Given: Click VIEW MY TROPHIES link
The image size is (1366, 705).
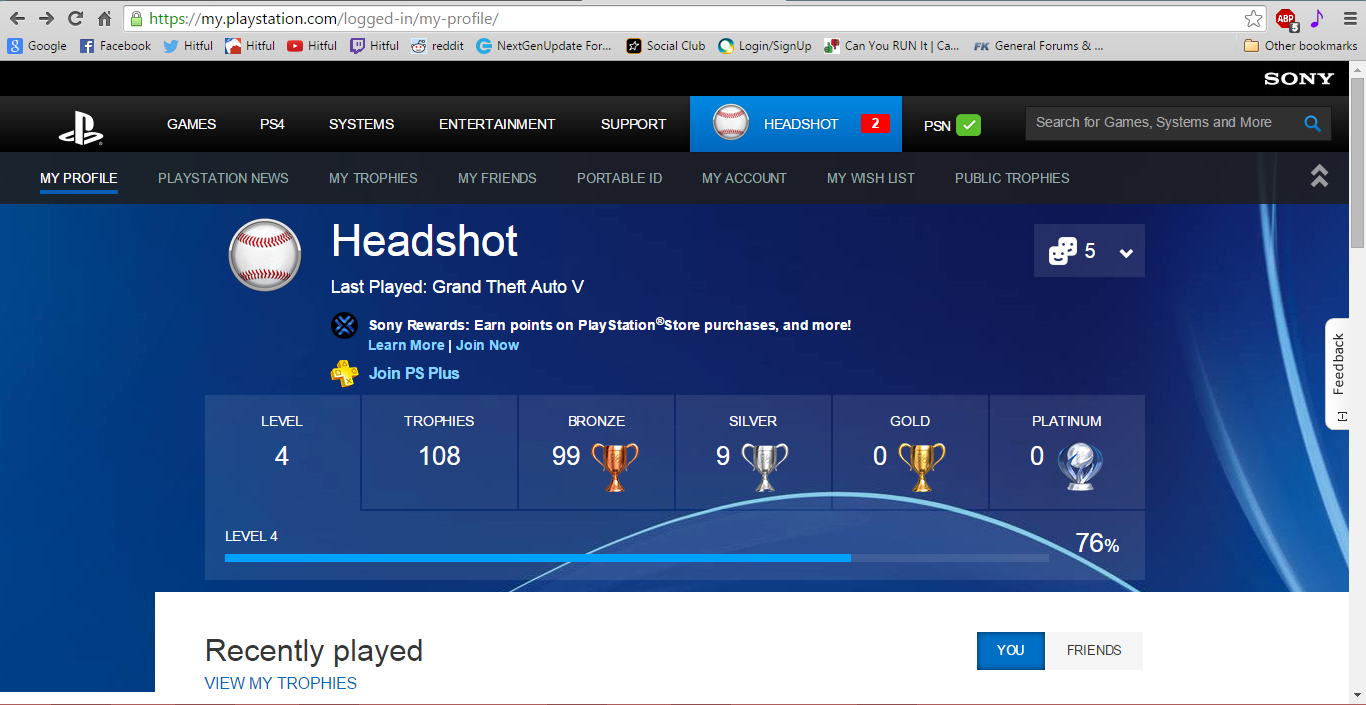Looking at the screenshot, I should (280, 683).
